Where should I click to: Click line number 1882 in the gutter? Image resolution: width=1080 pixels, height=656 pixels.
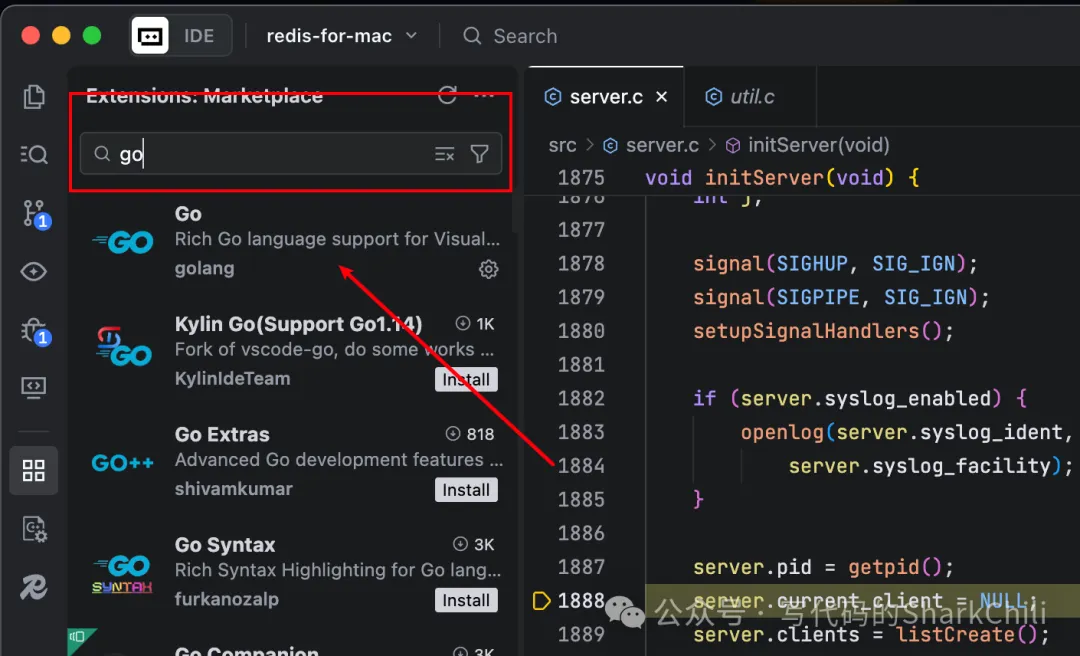coord(581,398)
